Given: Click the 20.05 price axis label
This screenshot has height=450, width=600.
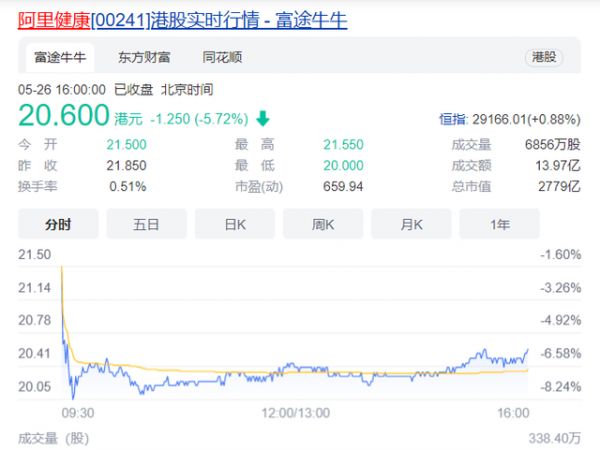Looking at the screenshot, I should tap(34, 387).
